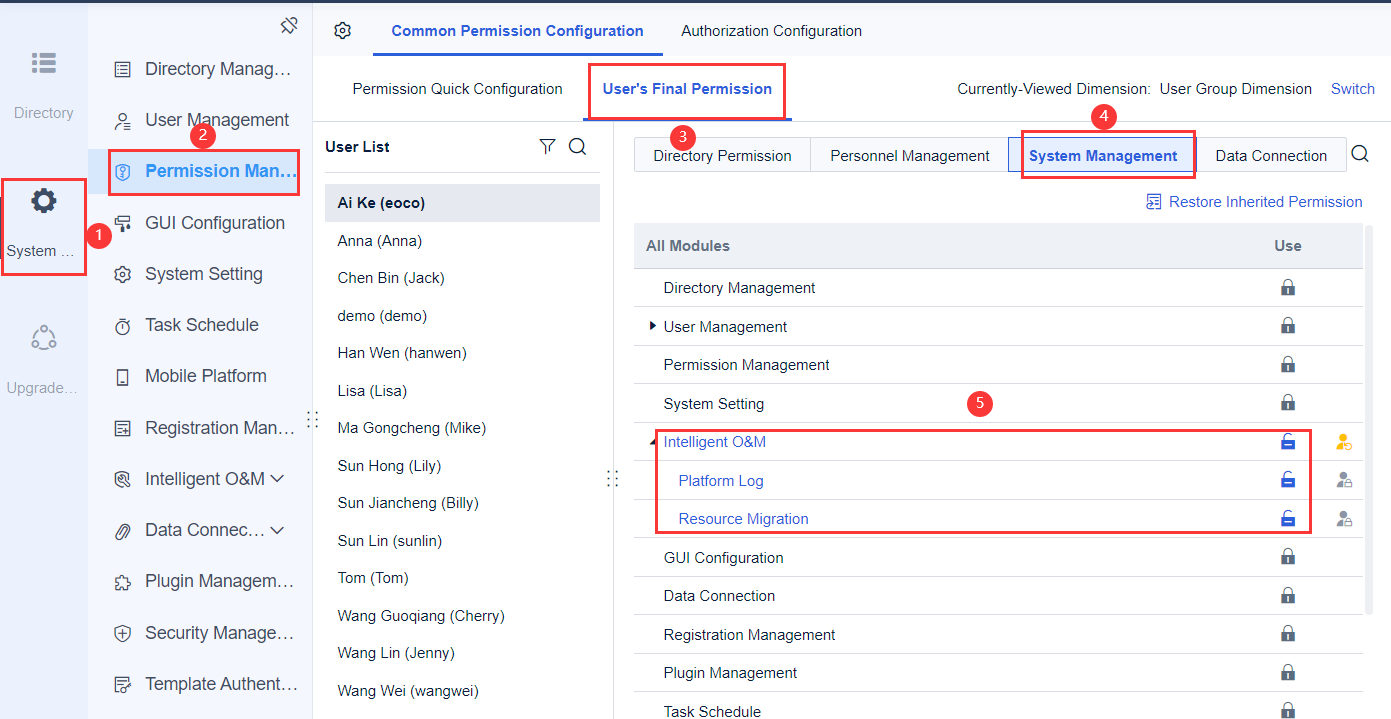Click the Switch dimension link

point(1352,89)
